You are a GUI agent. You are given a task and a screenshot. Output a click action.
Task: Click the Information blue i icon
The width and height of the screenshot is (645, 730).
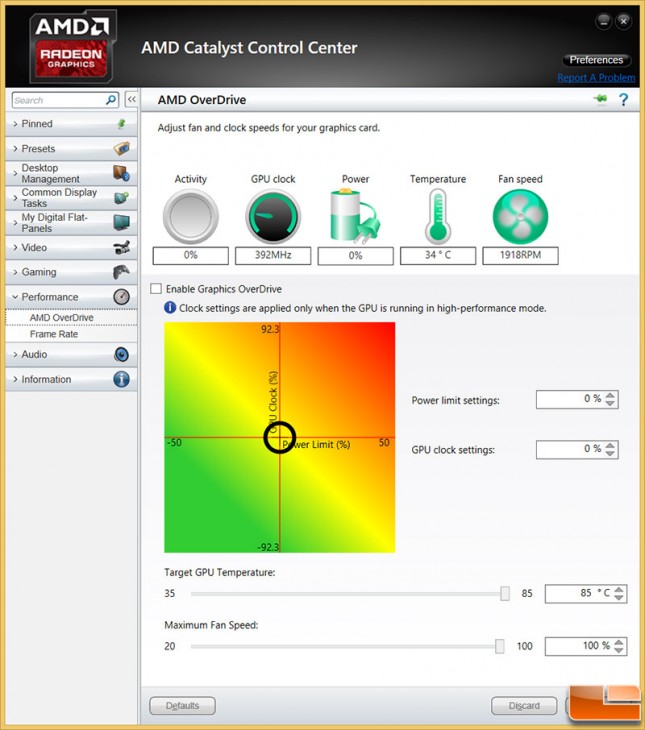pyautogui.click(x=122, y=379)
